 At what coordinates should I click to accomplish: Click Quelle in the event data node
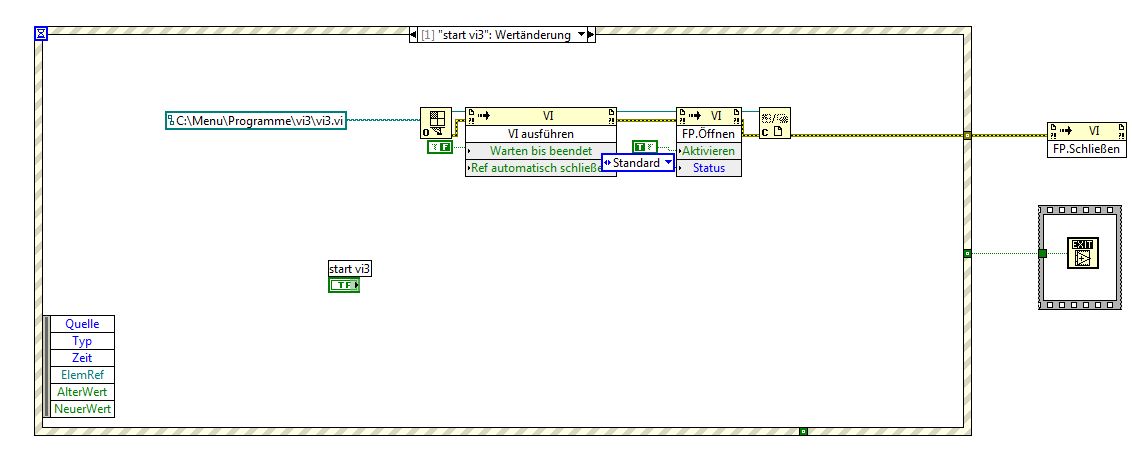[x=82, y=324]
